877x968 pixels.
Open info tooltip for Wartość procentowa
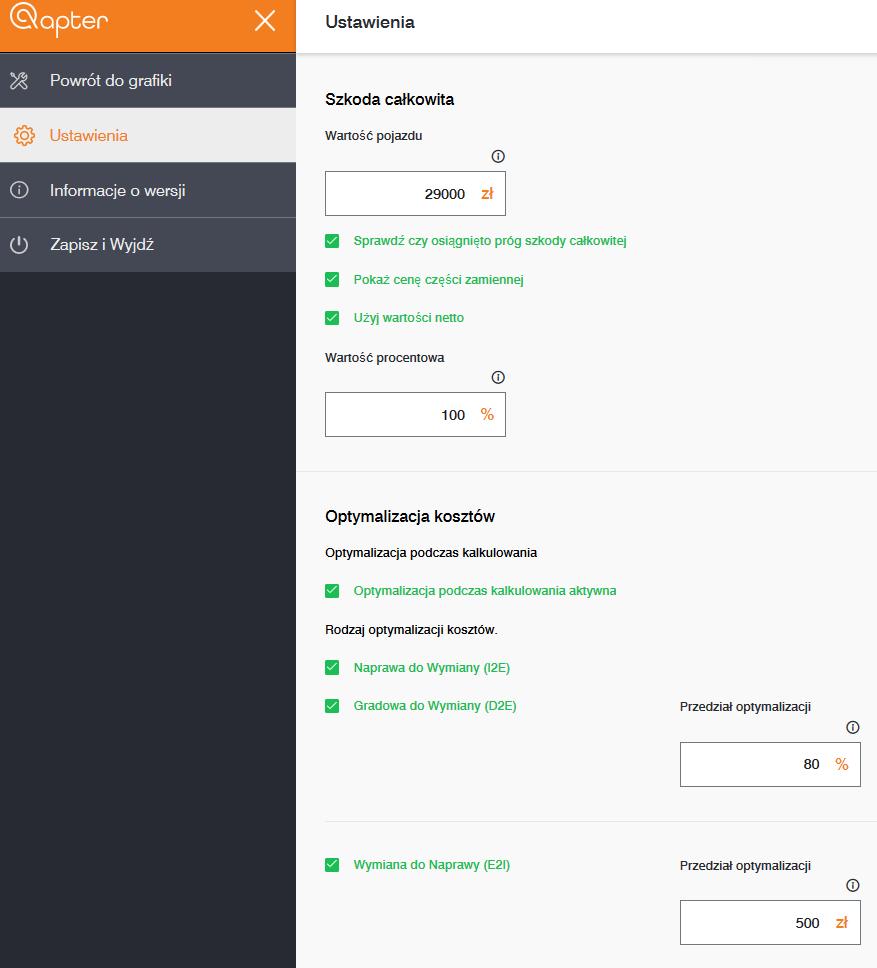click(x=498, y=377)
